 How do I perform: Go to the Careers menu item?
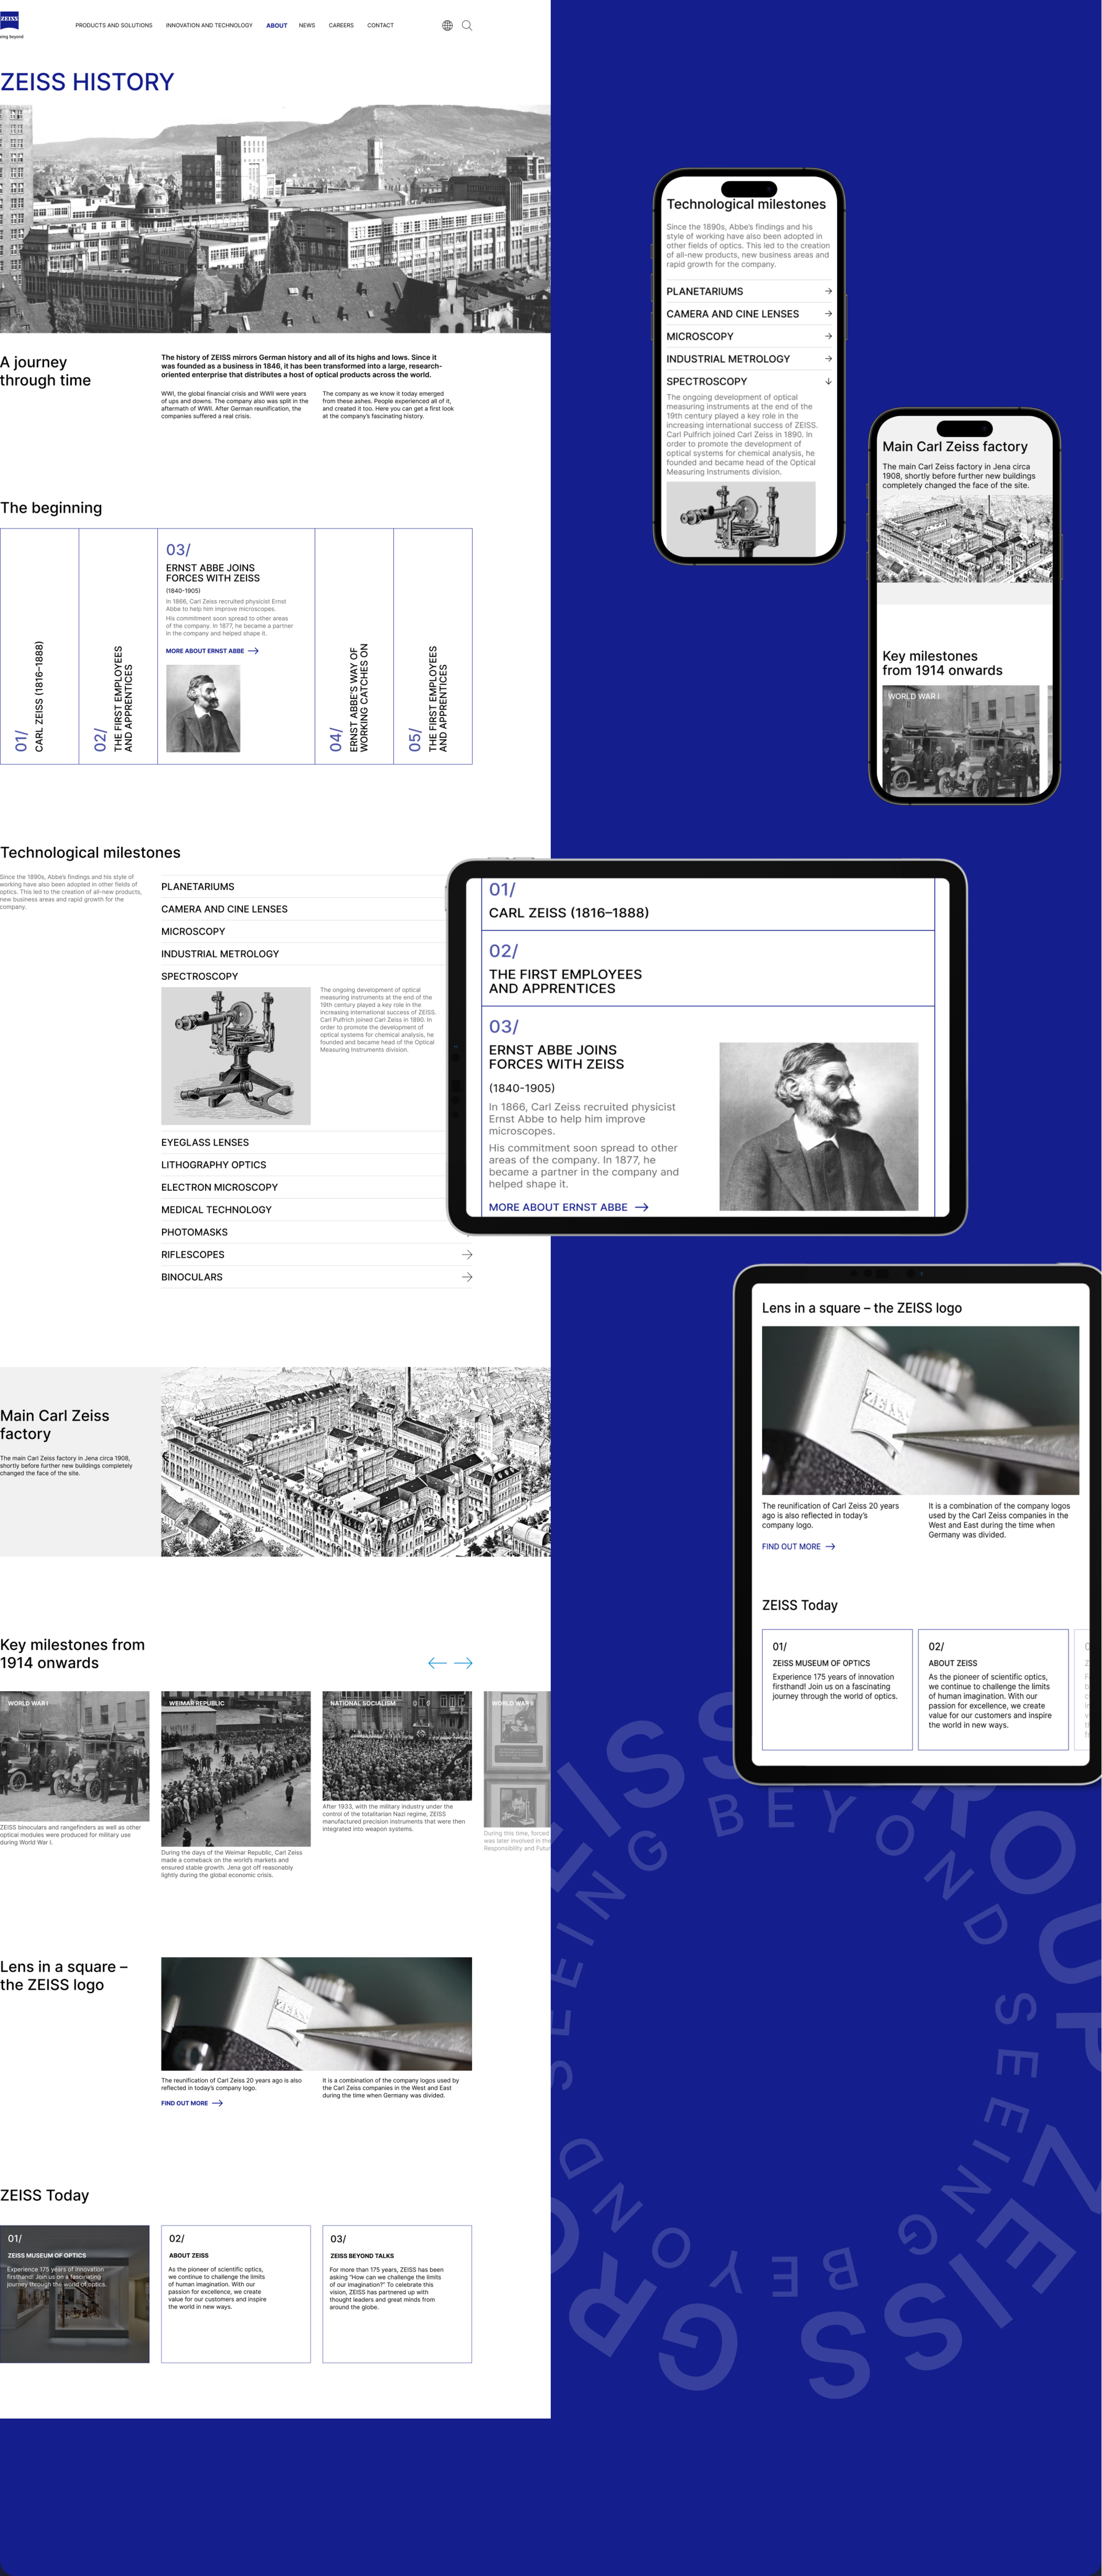click(x=341, y=26)
